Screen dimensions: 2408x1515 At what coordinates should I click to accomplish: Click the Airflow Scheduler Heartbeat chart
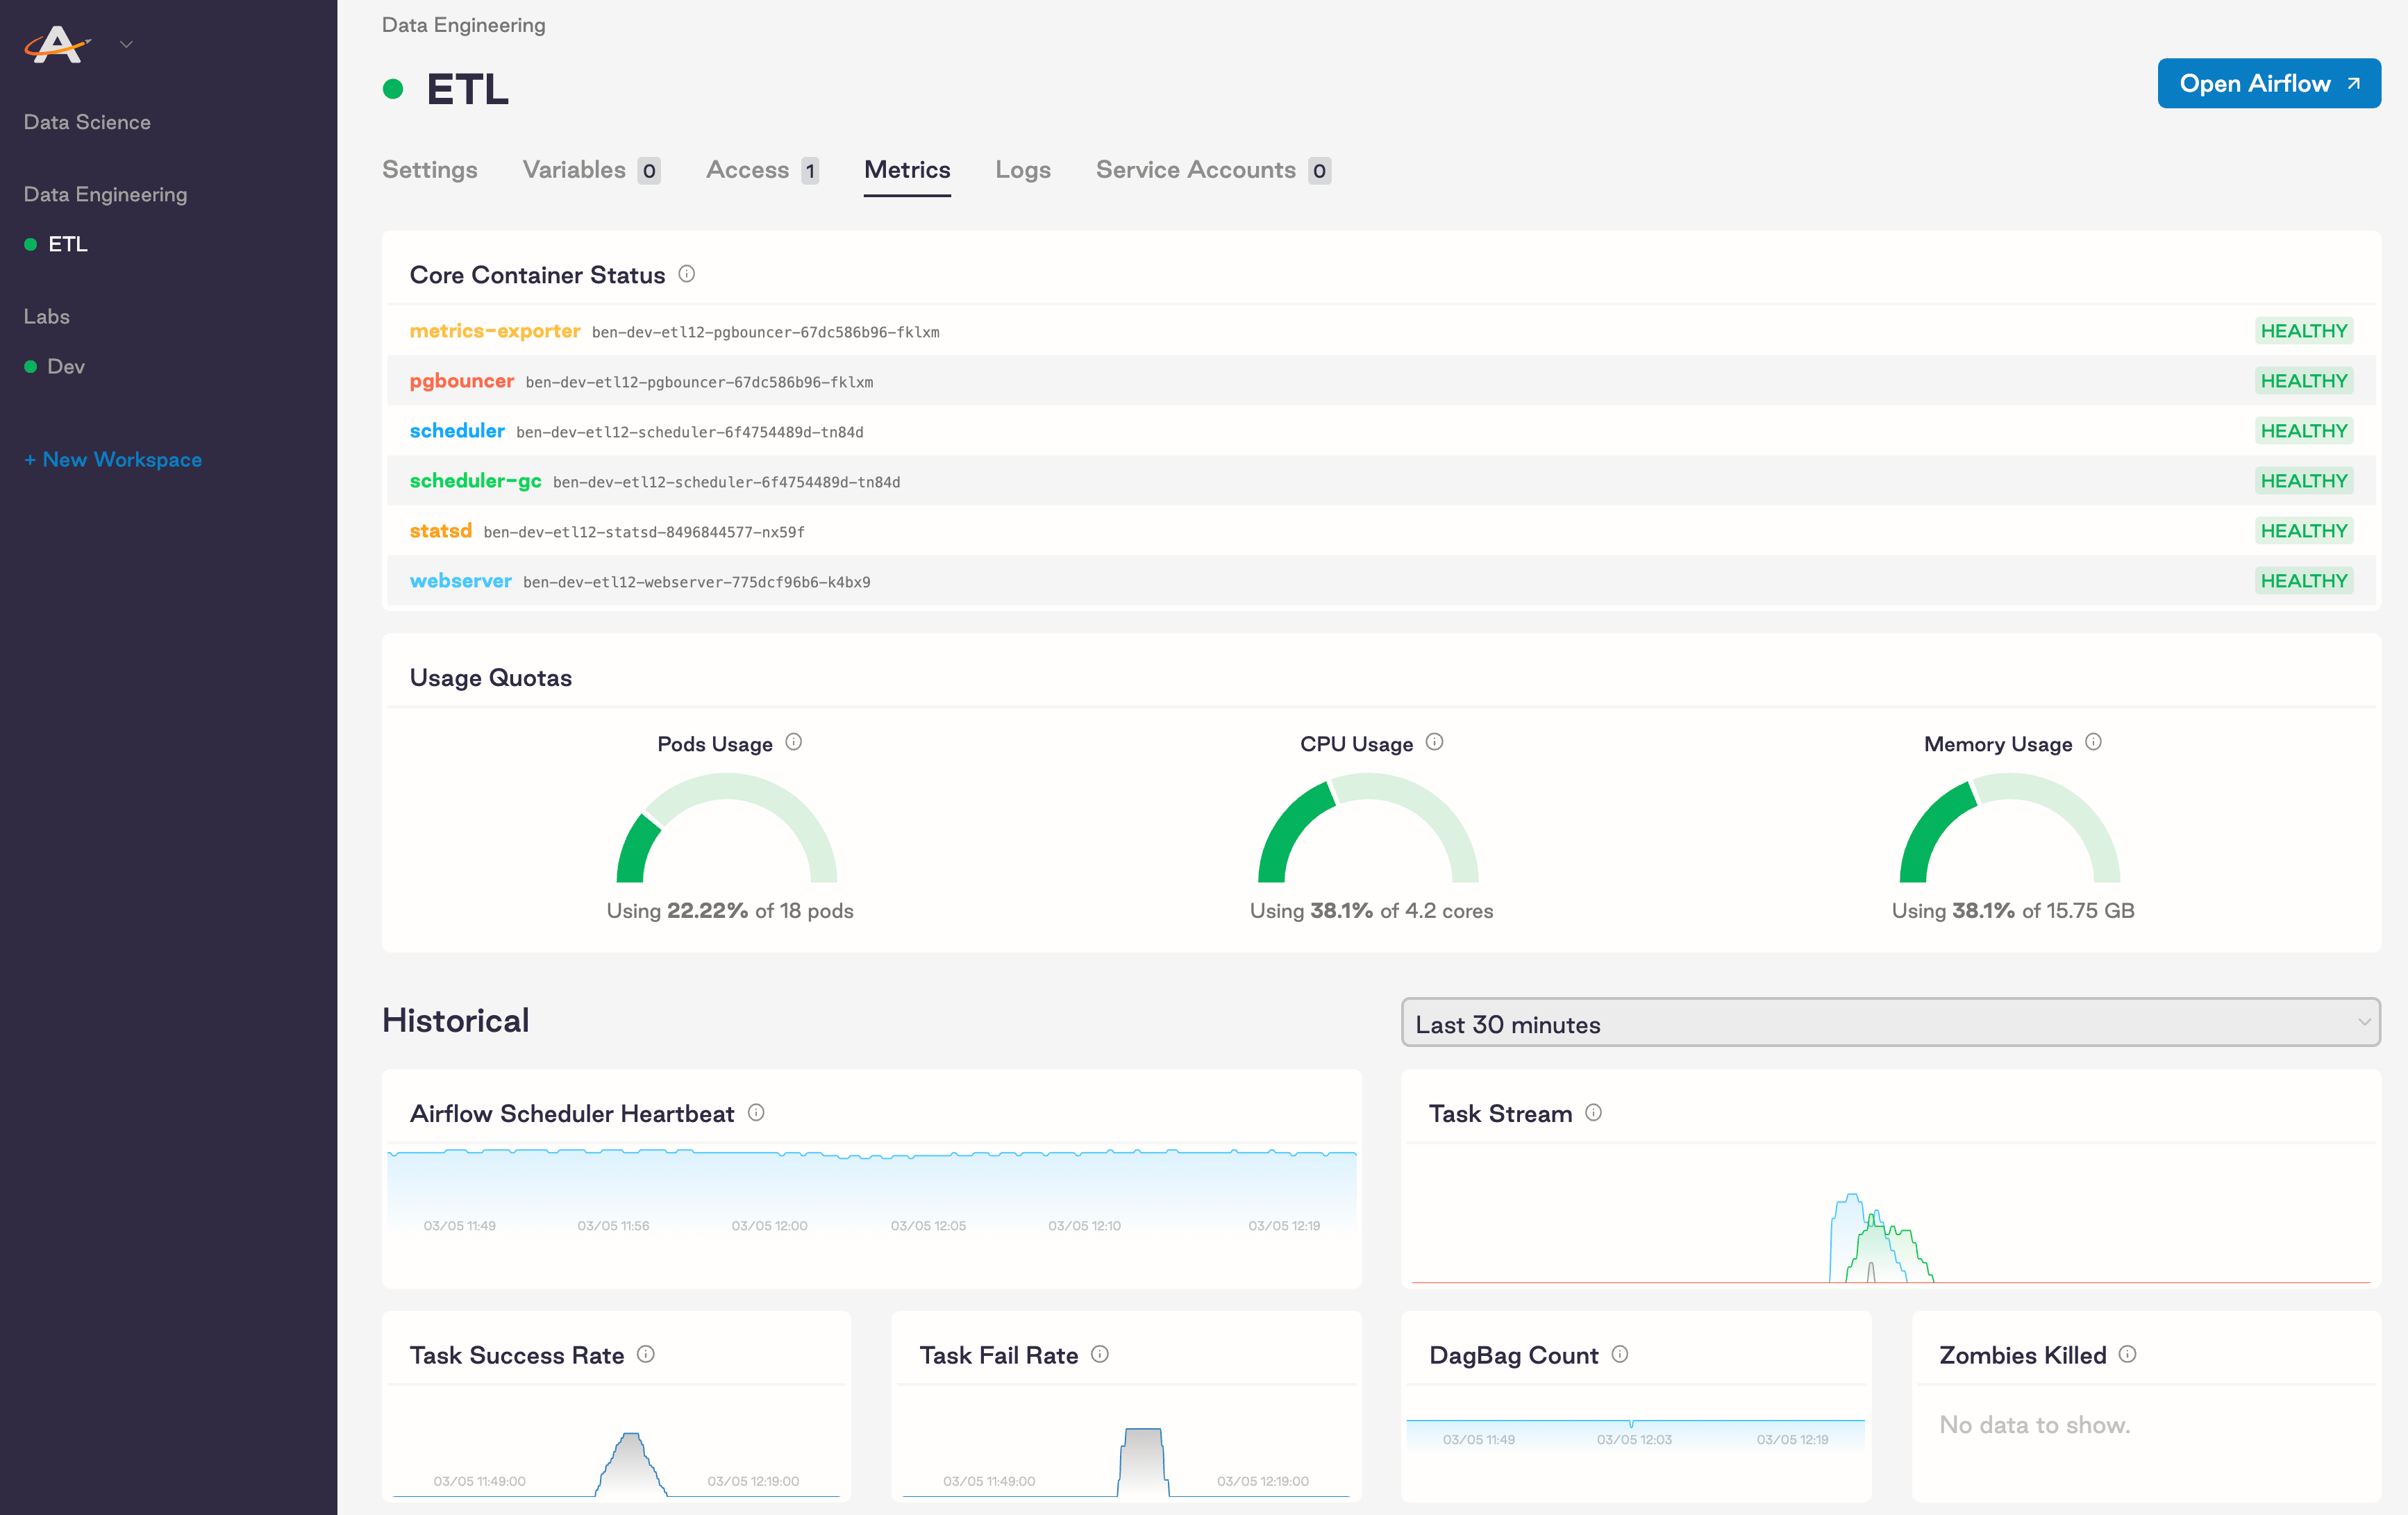872,1192
